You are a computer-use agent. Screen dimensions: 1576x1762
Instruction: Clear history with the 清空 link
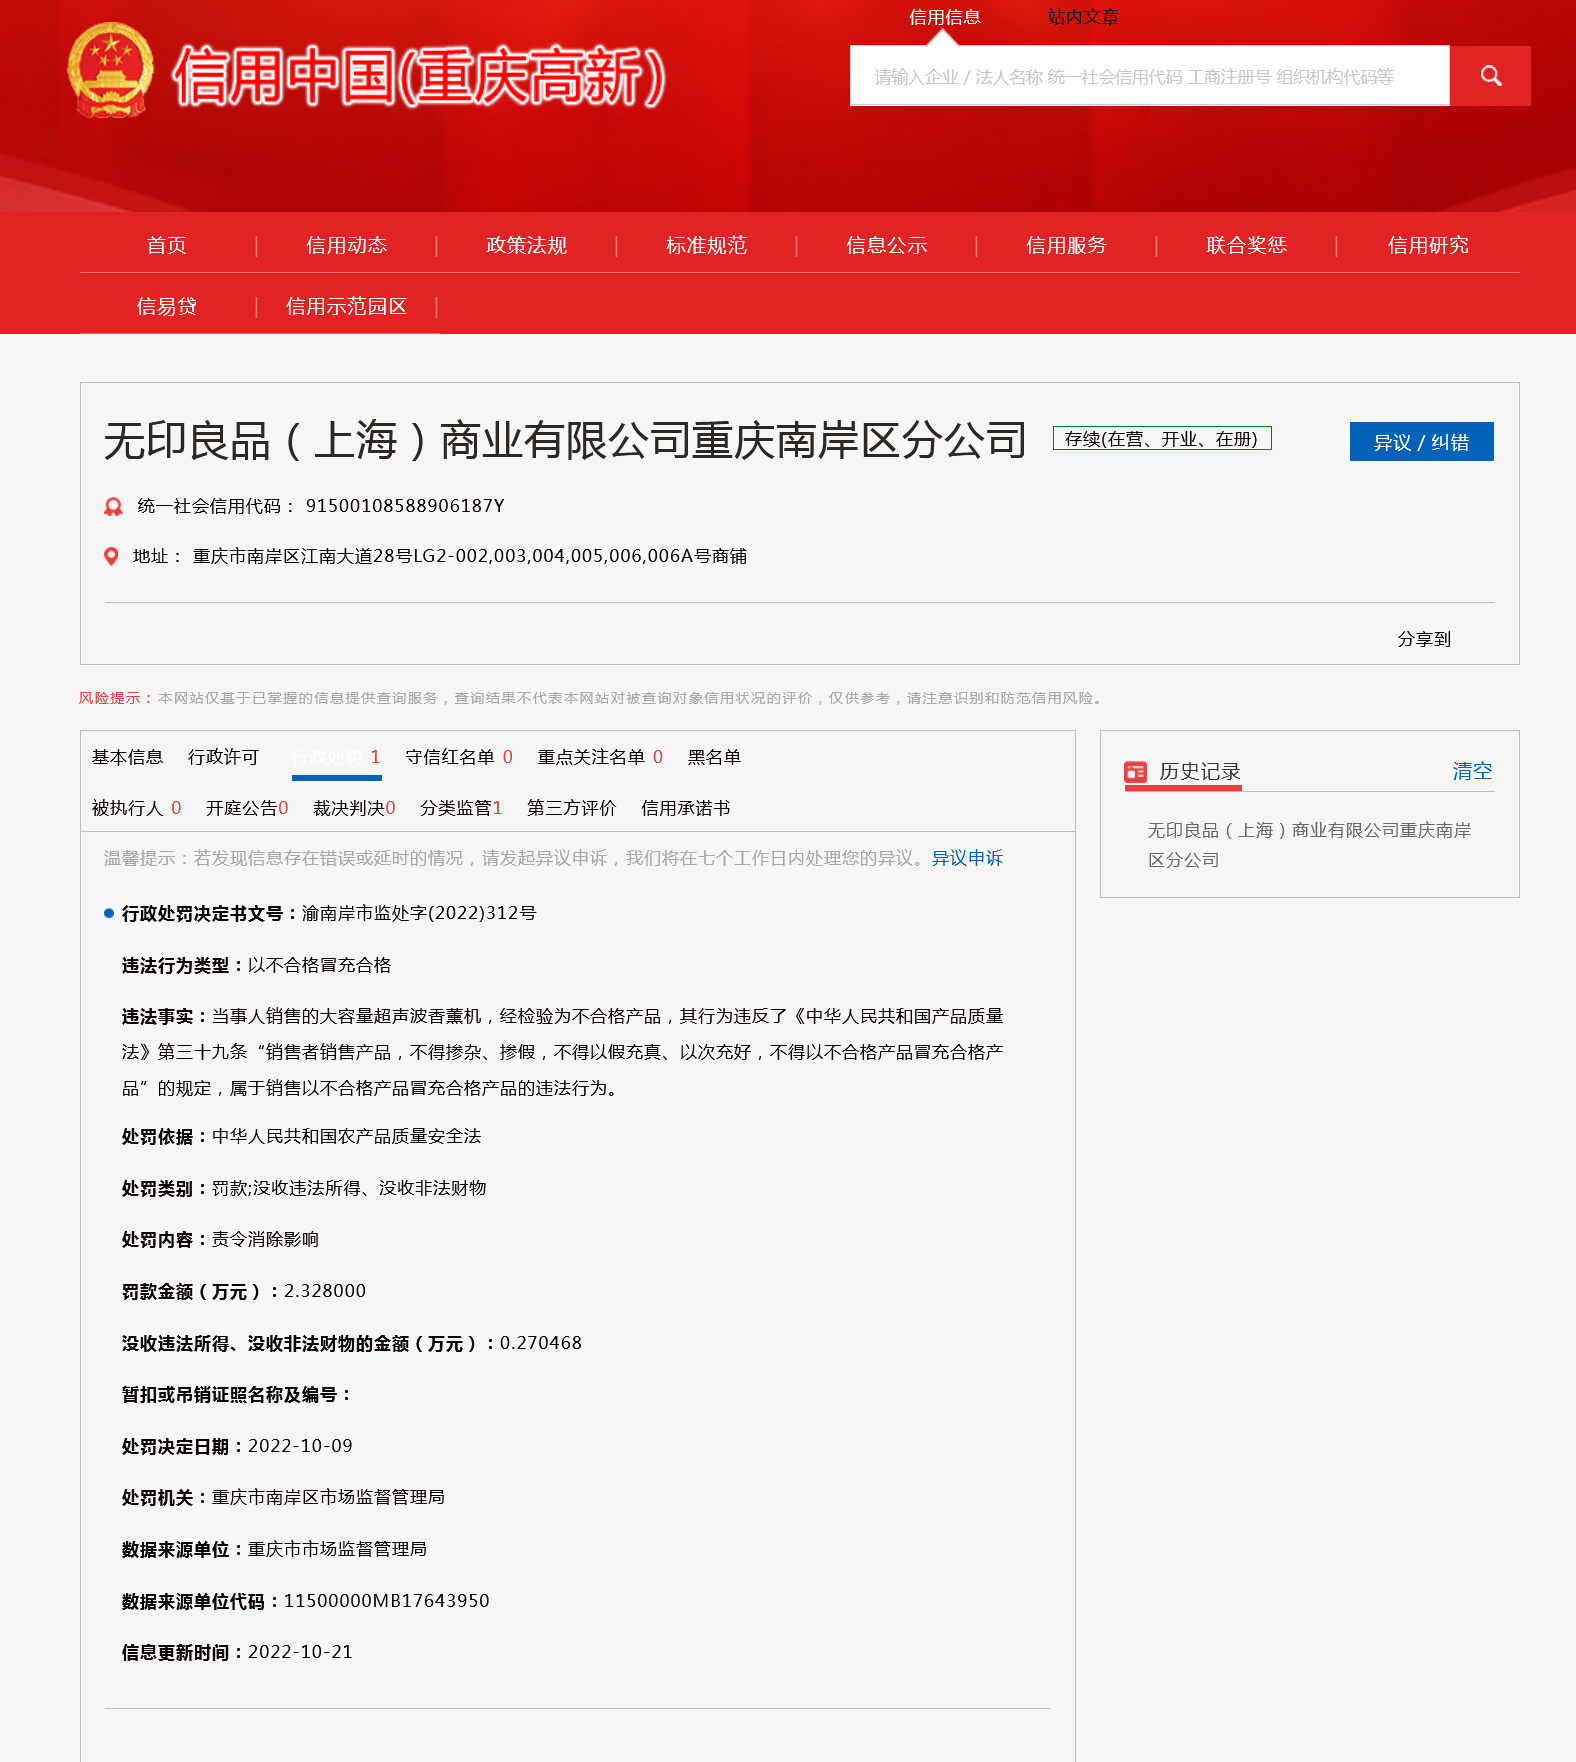1471,771
